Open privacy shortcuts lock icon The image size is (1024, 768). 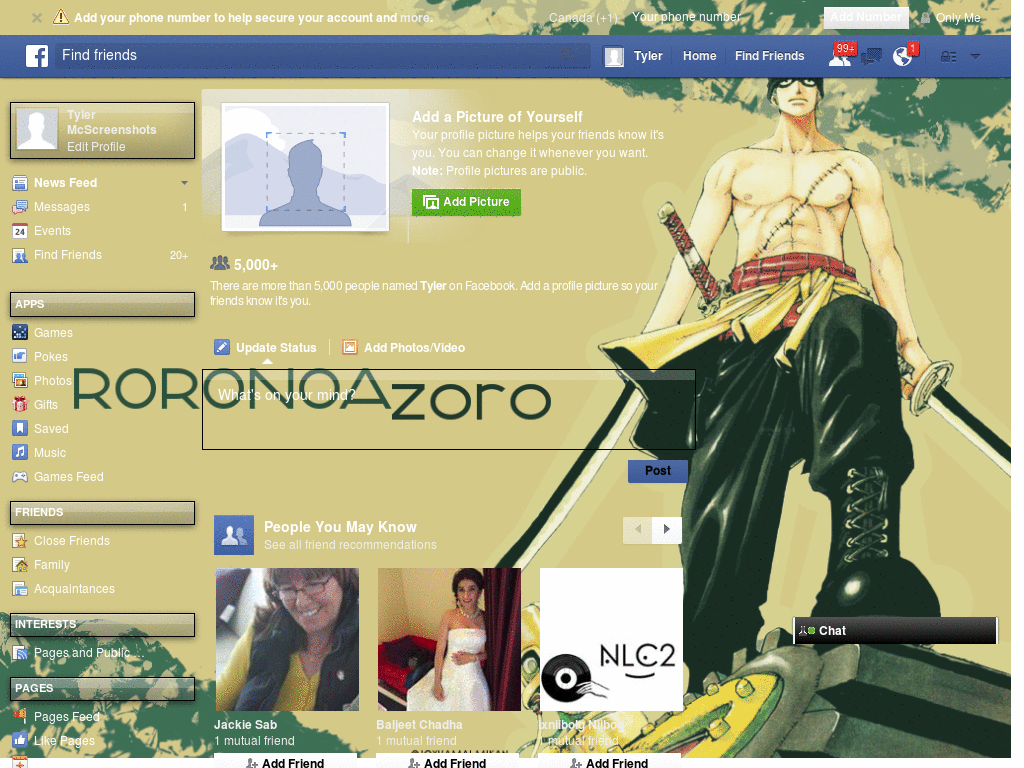(948, 57)
